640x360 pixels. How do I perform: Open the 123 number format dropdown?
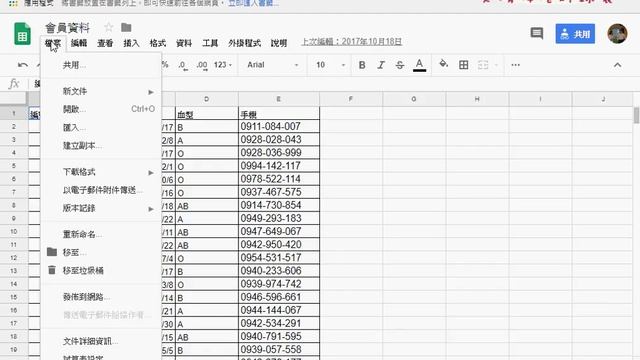(223, 65)
